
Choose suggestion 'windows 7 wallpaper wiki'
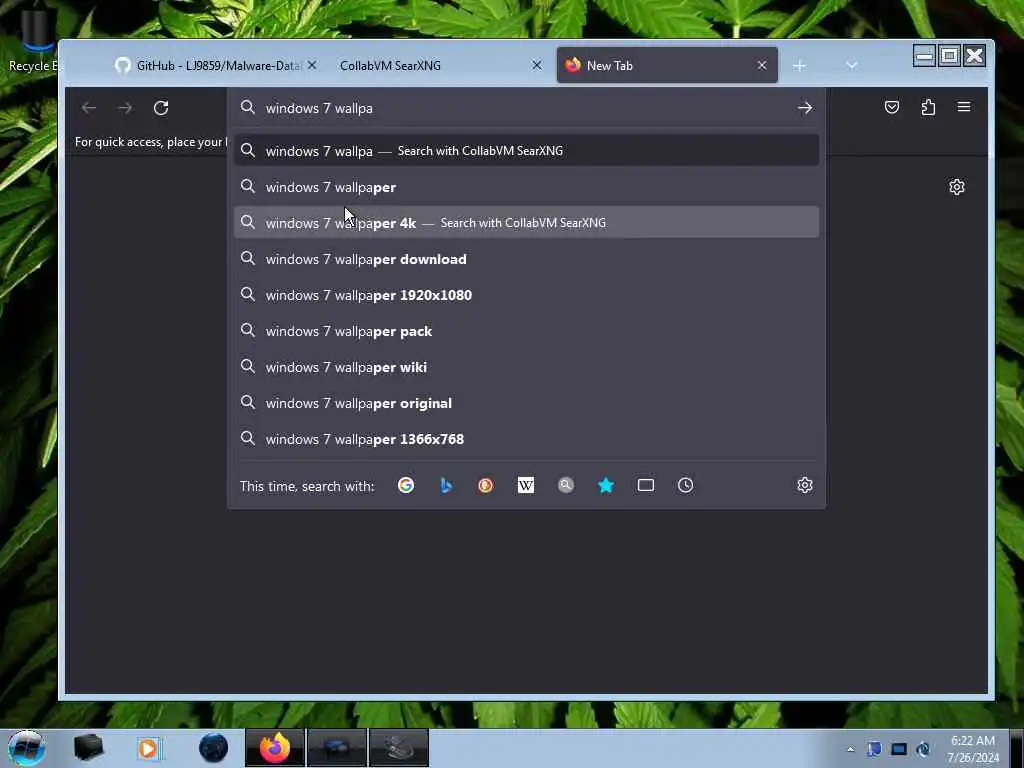coord(526,367)
